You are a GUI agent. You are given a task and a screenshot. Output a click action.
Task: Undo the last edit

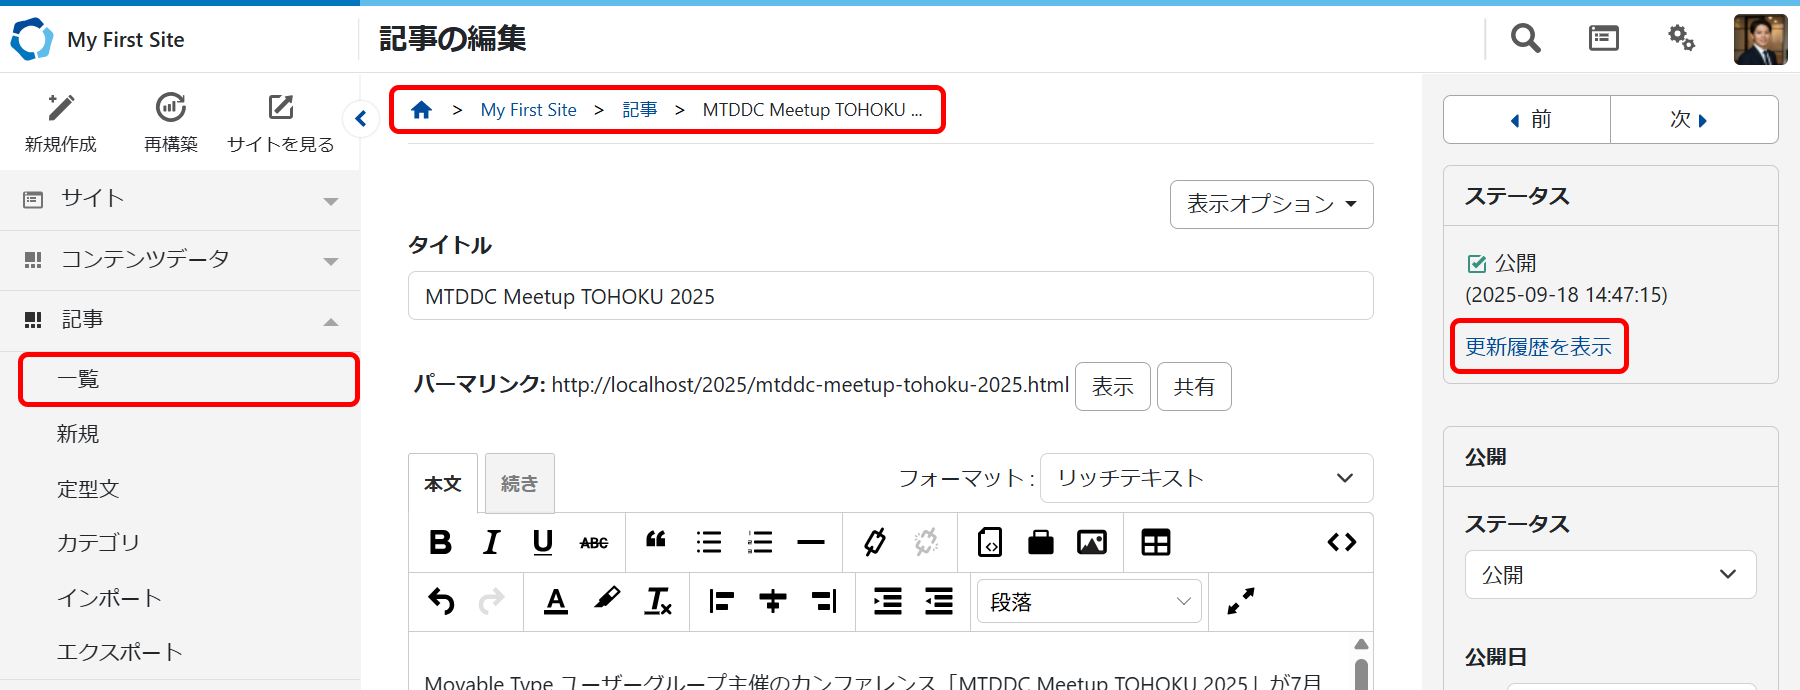pyautogui.click(x=441, y=601)
